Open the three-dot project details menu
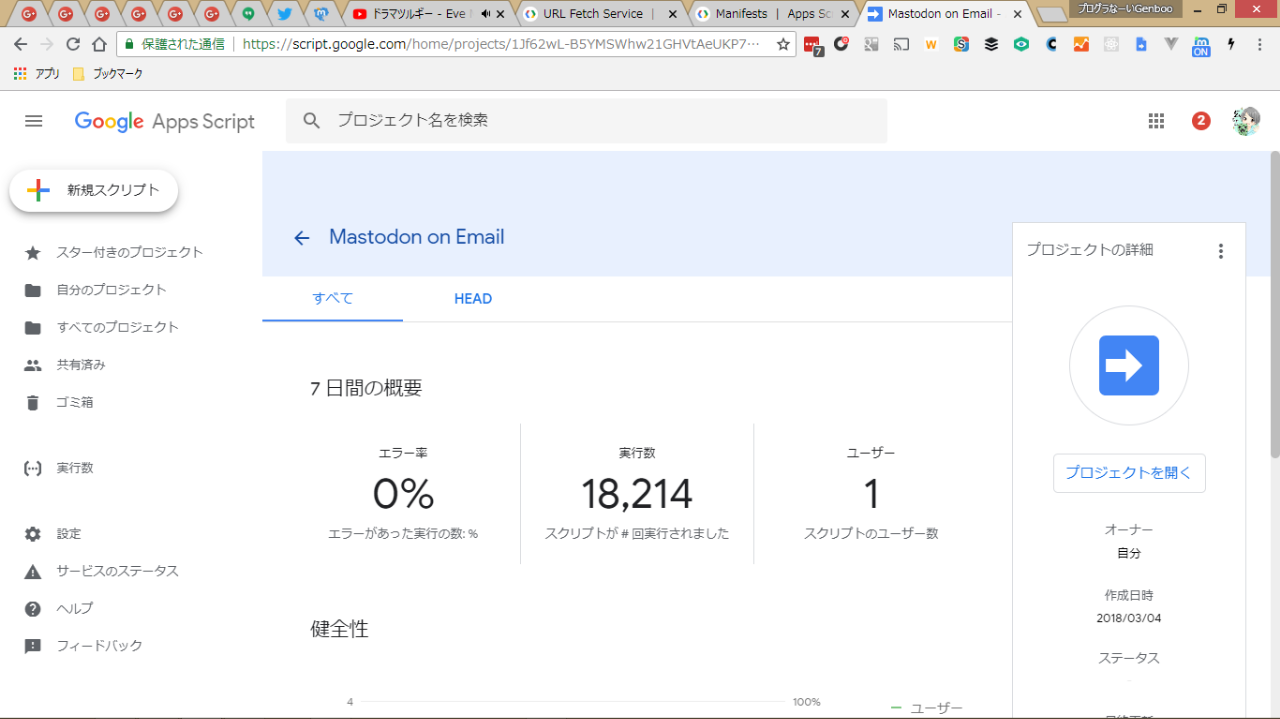 click(1220, 251)
